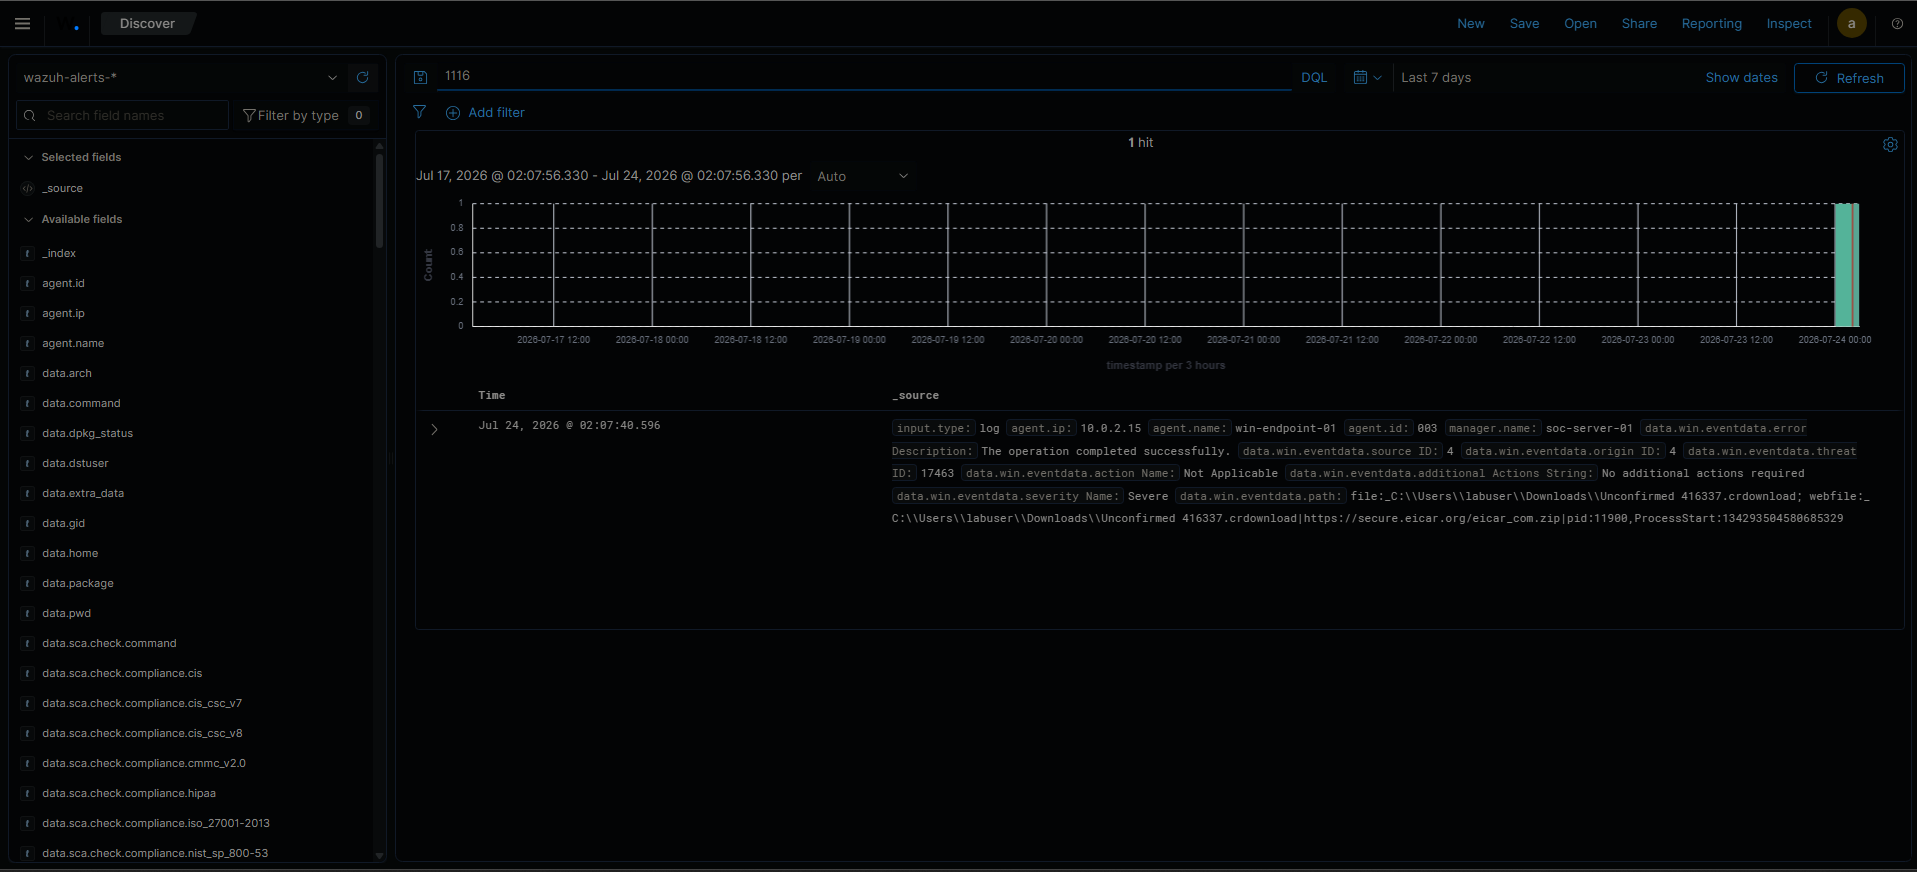Select the data.package field
Image resolution: width=1917 pixels, height=872 pixels.
pyautogui.click(x=78, y=583)
